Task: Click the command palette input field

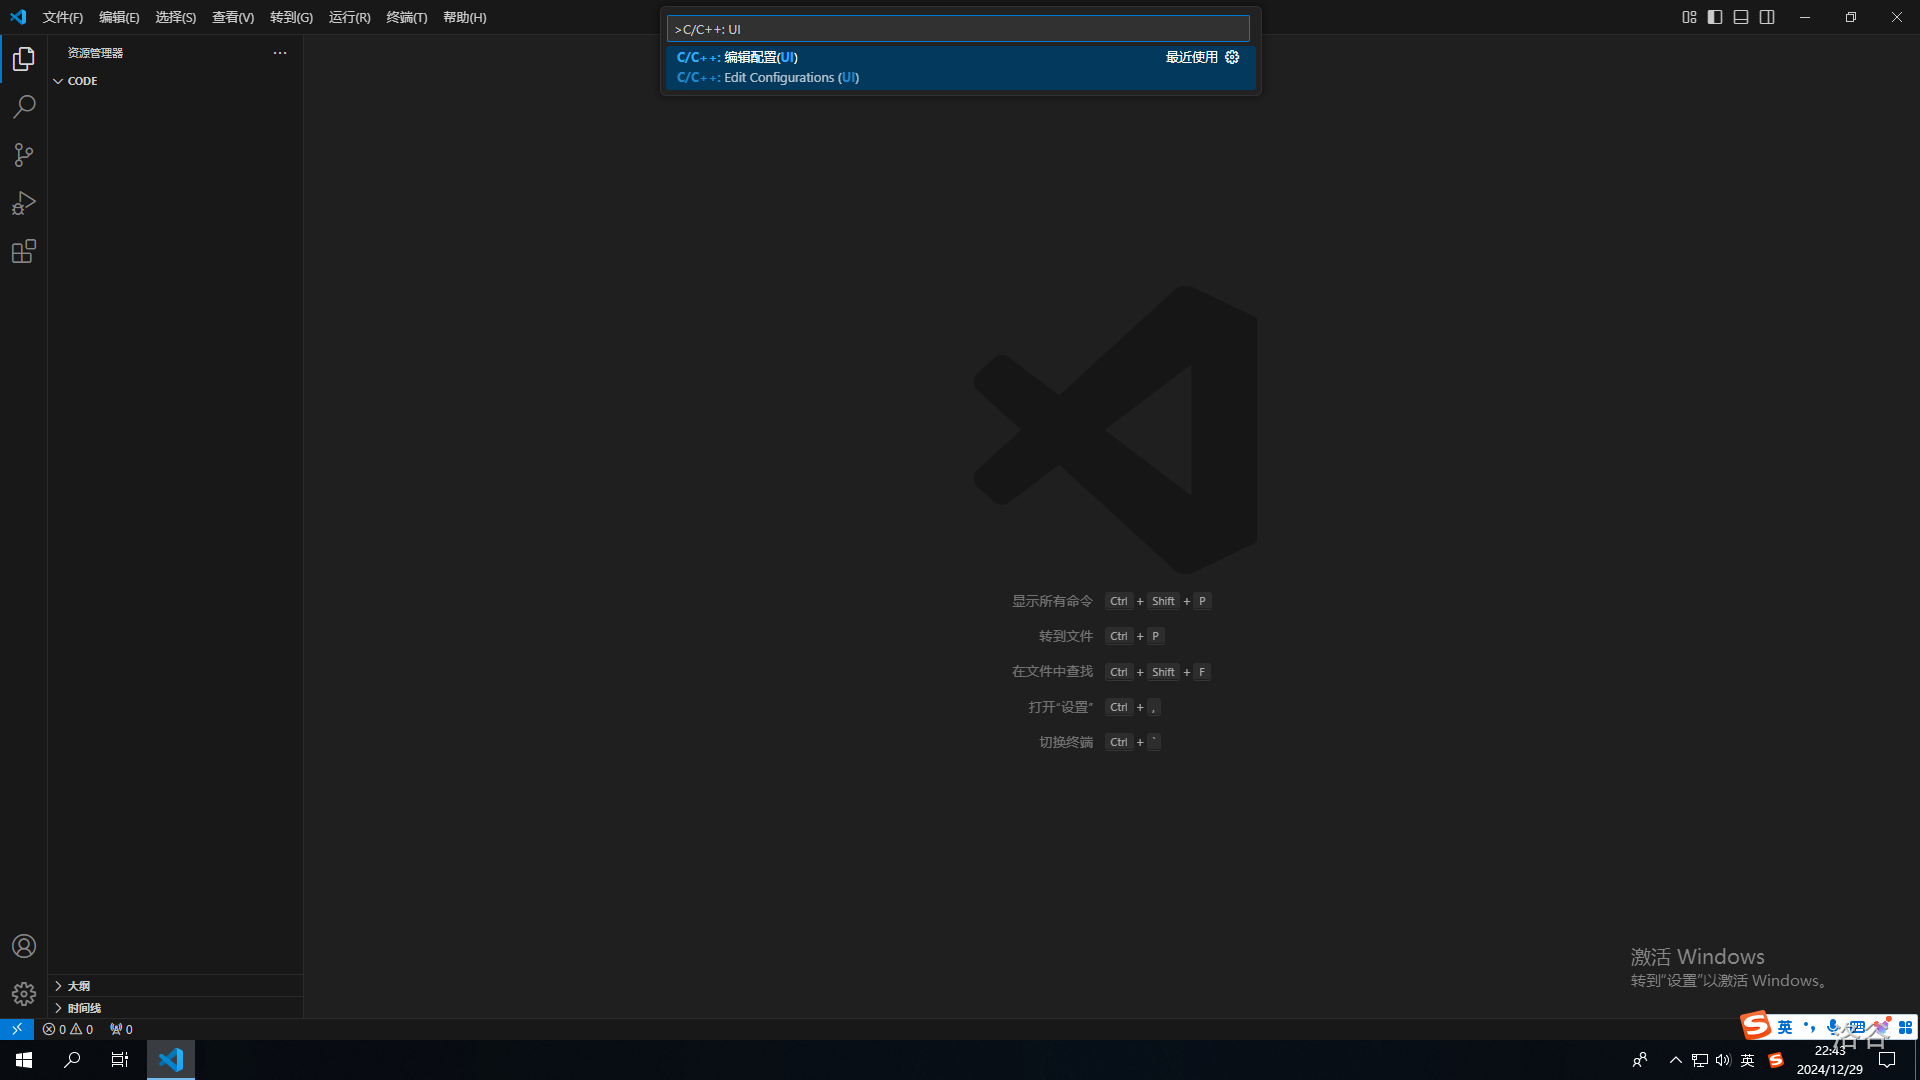Action: [x=958, y=29]
